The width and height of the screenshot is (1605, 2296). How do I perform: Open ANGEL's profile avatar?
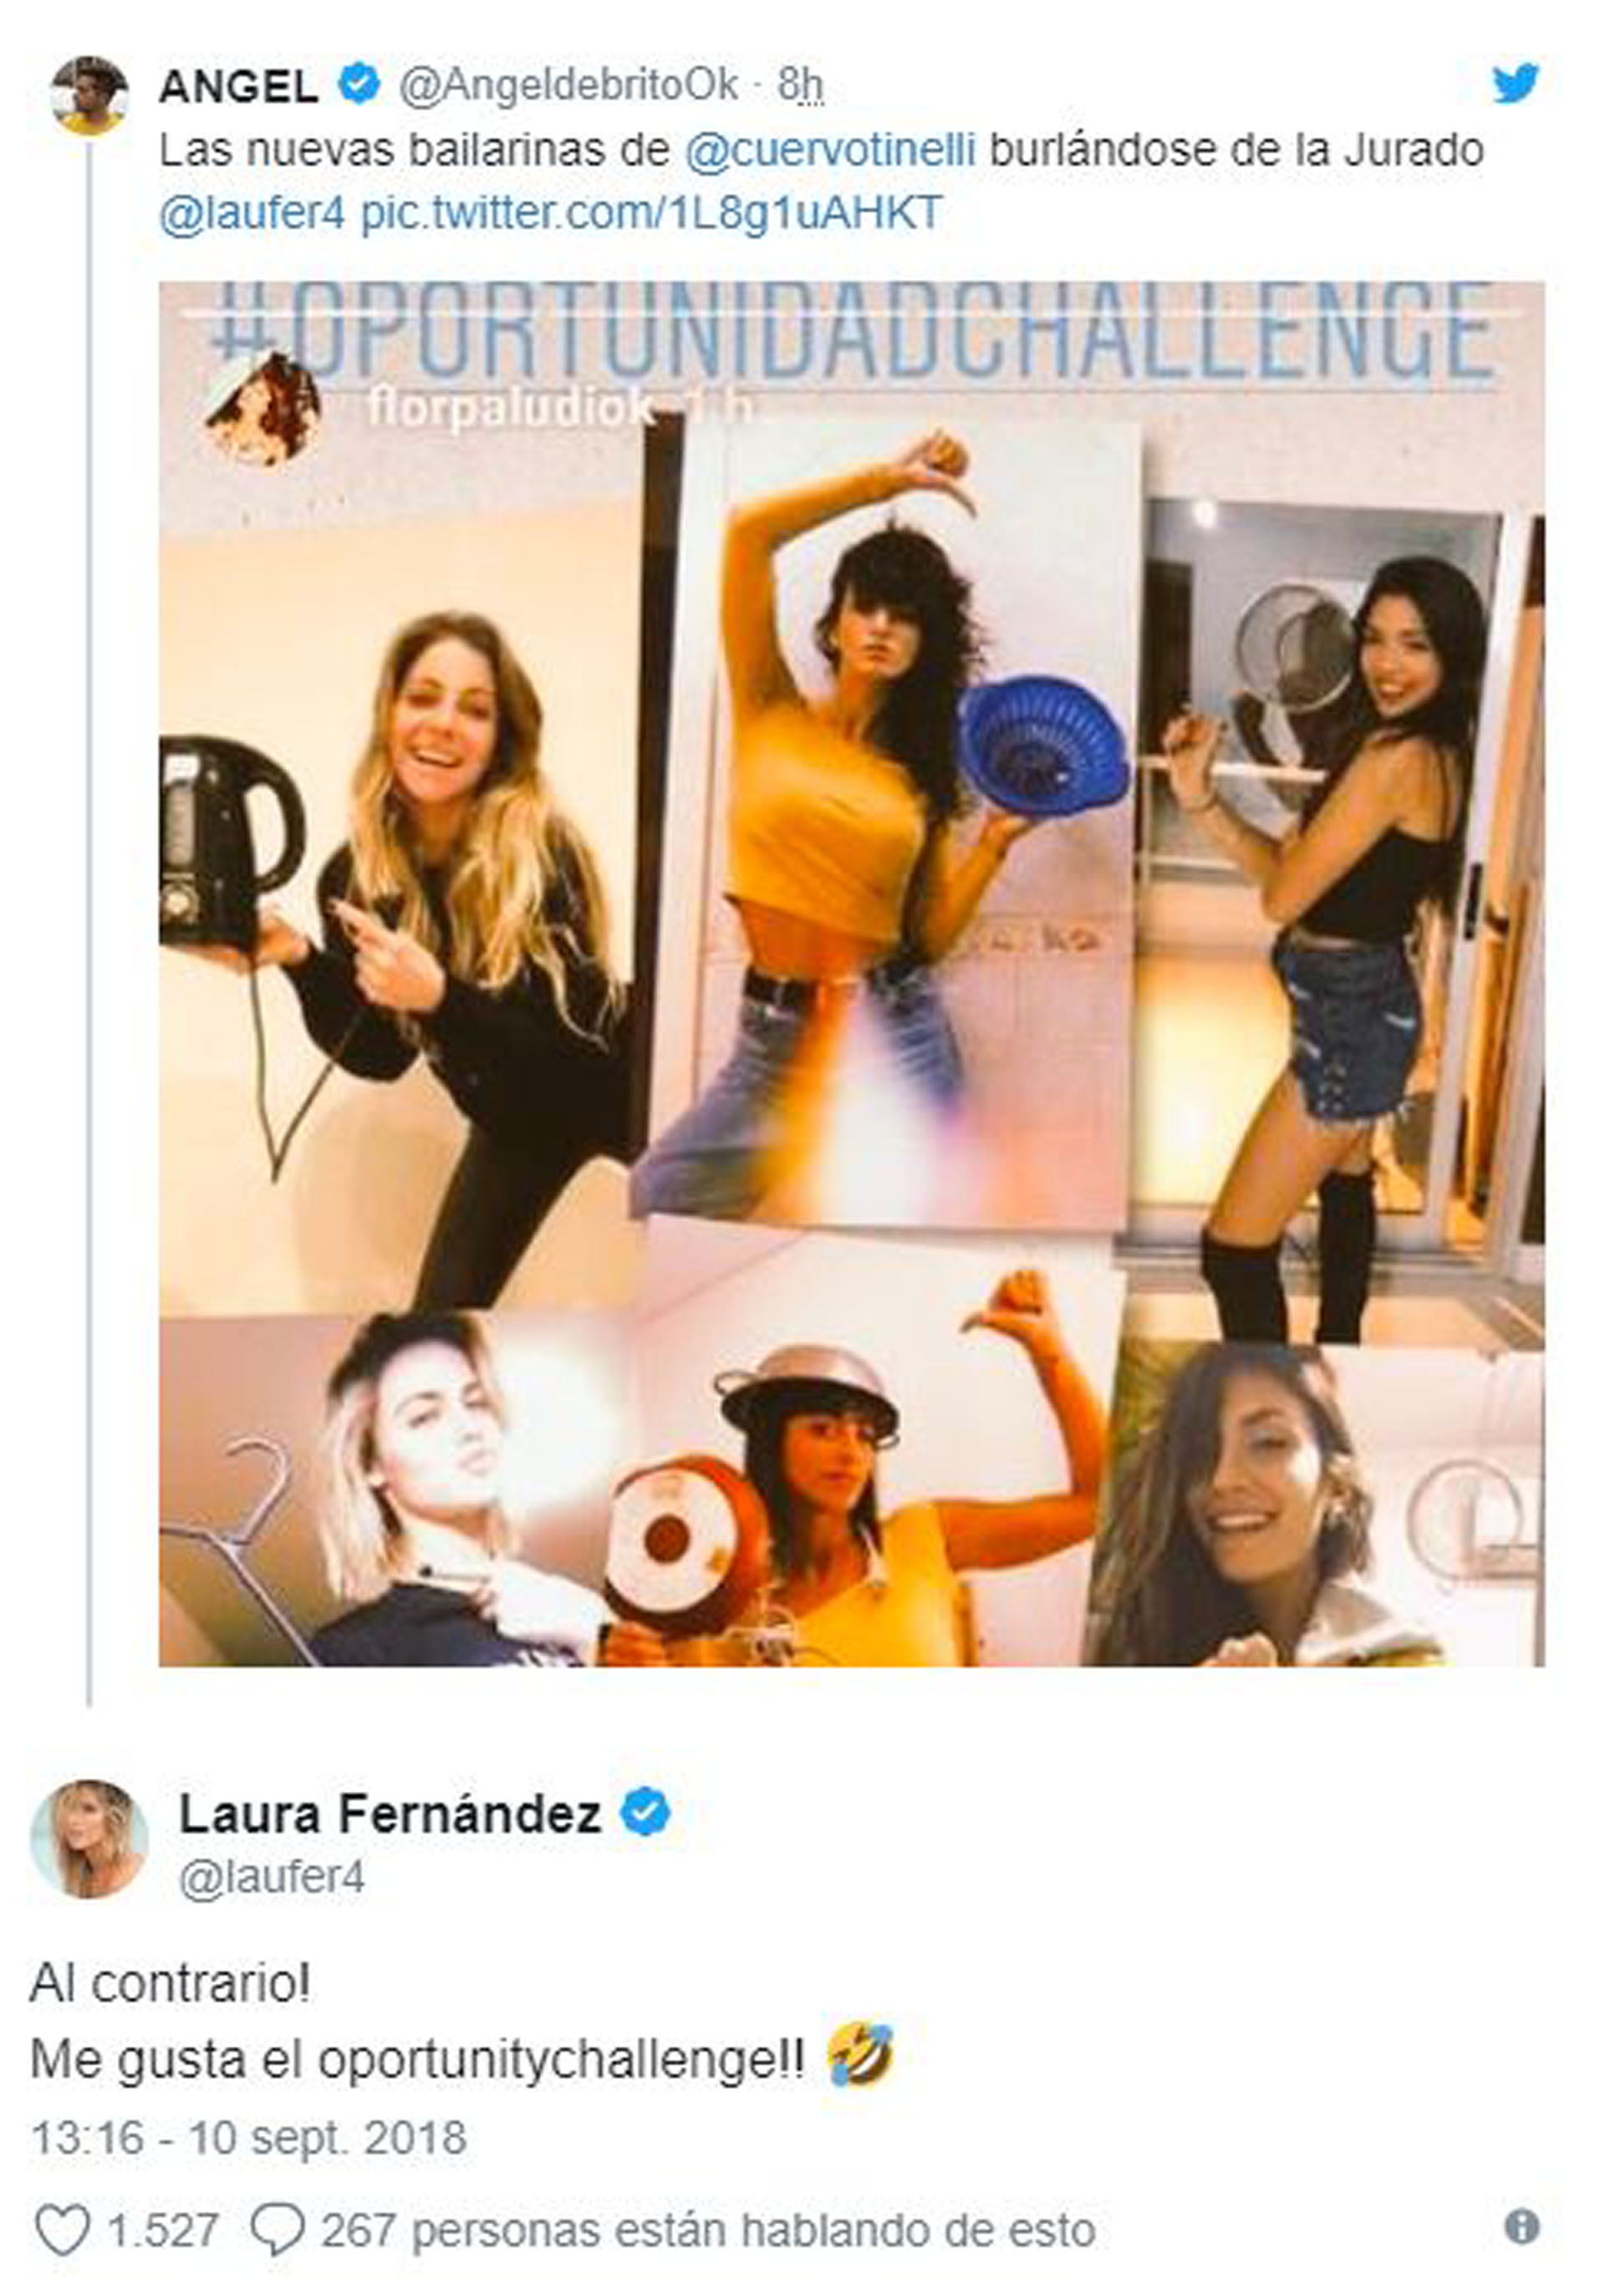coord(88,96)
